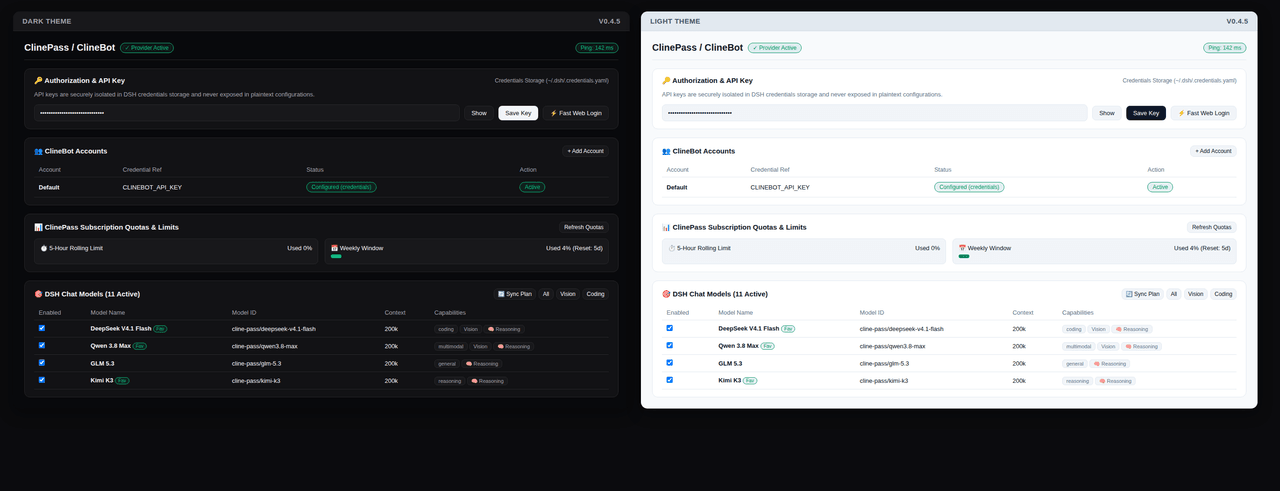This screenshot has height=491, width=1280.
Task: Focus the masked API key field in dark theme panel
Action: tap(246, 113)
